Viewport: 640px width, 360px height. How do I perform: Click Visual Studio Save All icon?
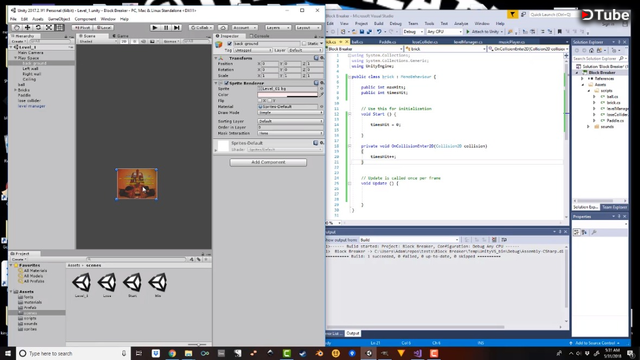pos(369,32)
